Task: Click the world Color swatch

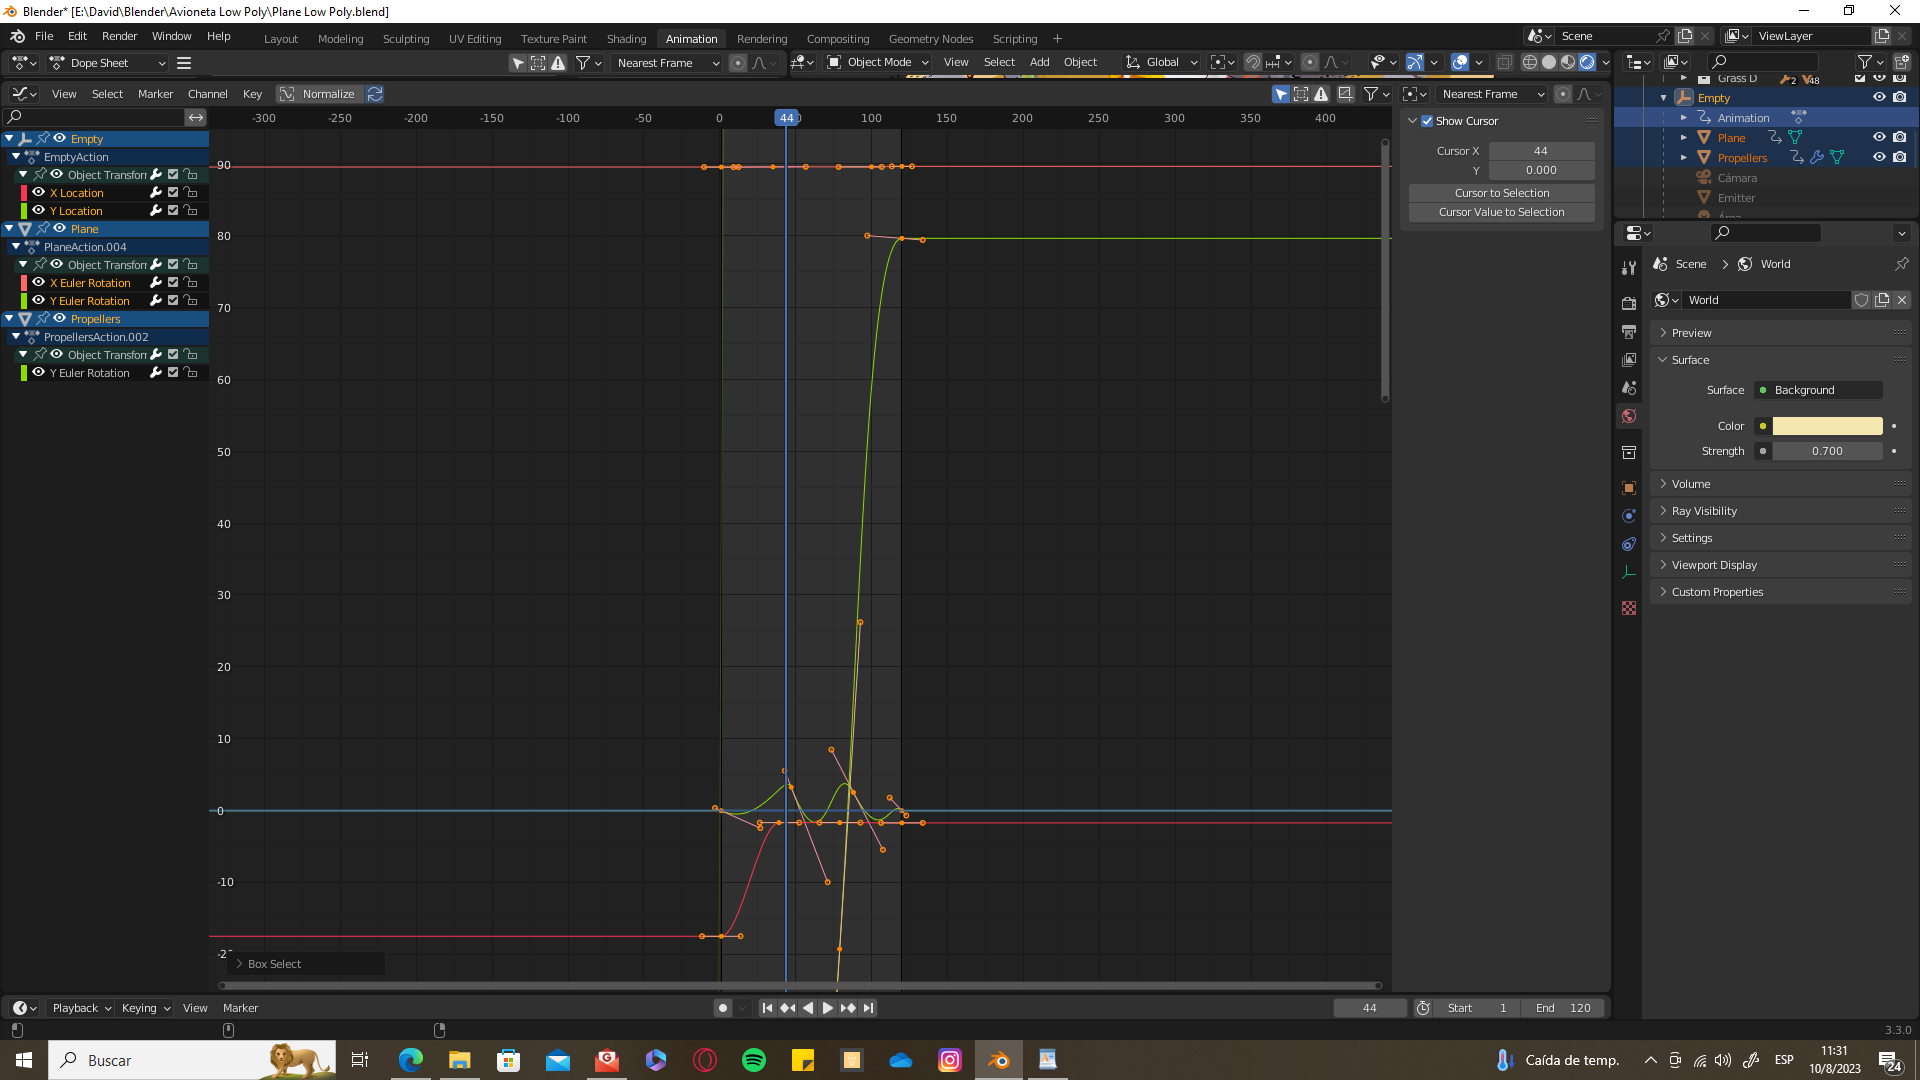Action: (1827, 426)
